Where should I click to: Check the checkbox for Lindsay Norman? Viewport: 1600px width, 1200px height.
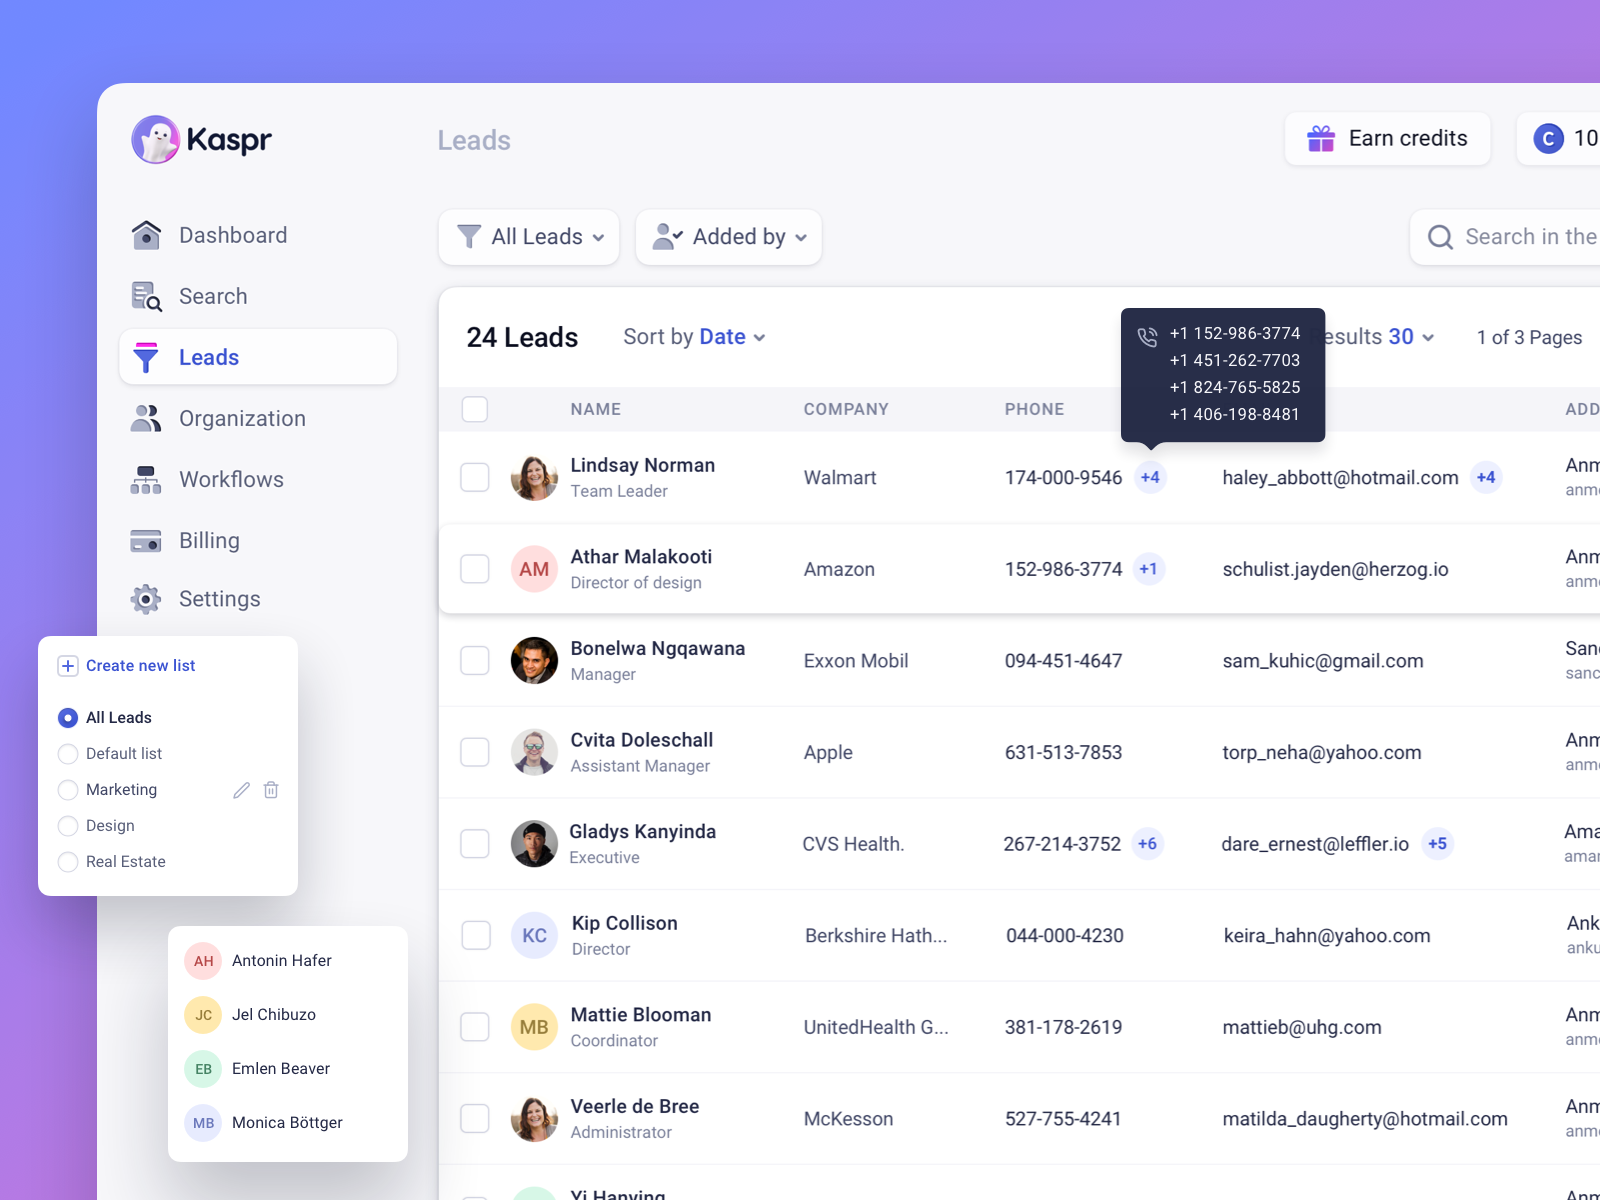pyautogui.click(x=475, y=477)
